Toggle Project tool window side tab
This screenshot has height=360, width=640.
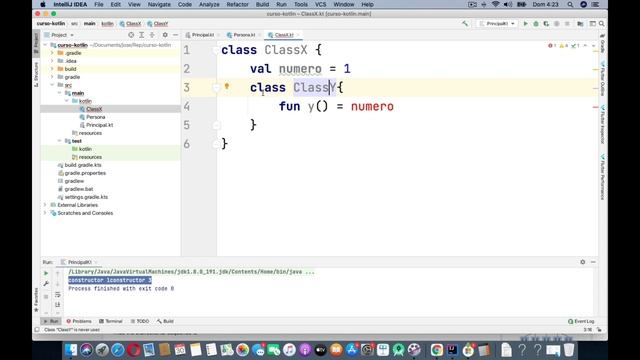(36, 42)
